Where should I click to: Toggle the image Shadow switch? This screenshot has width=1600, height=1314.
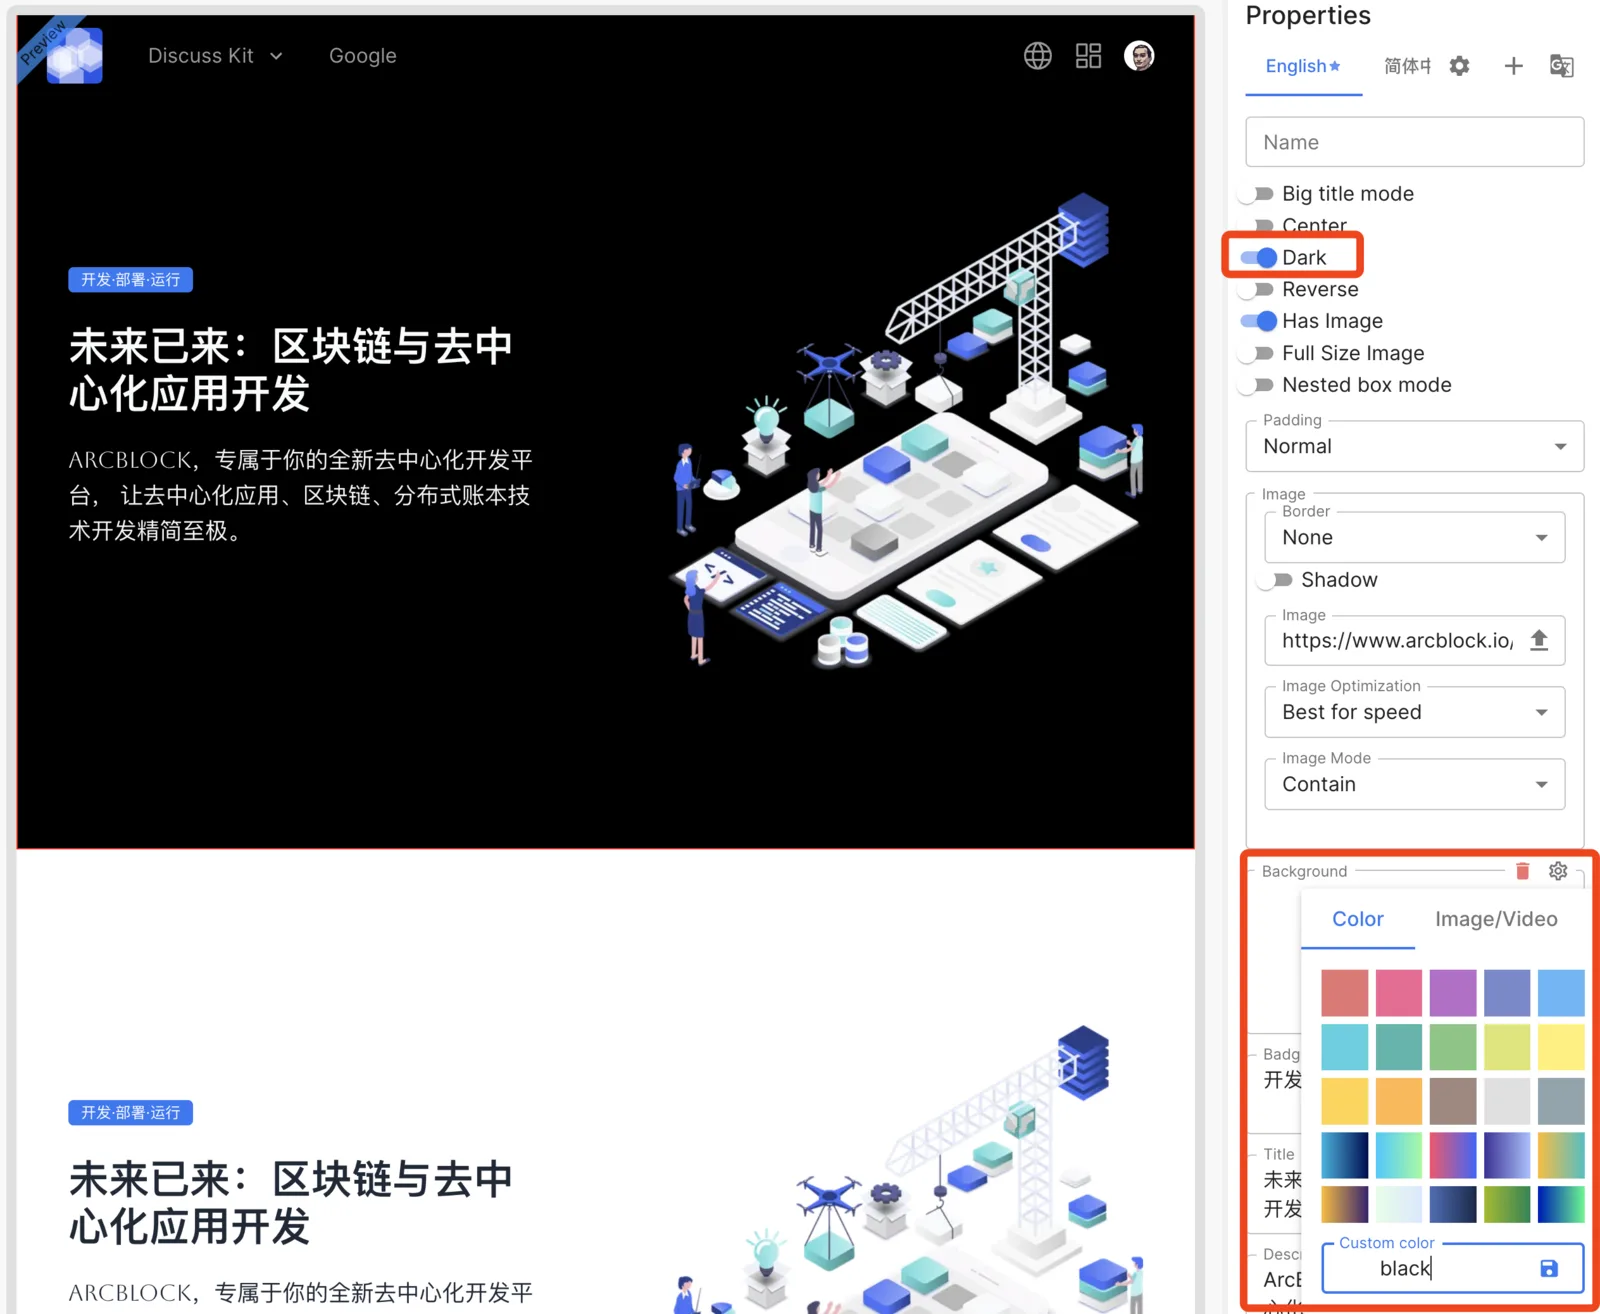tap(1276, 580)
